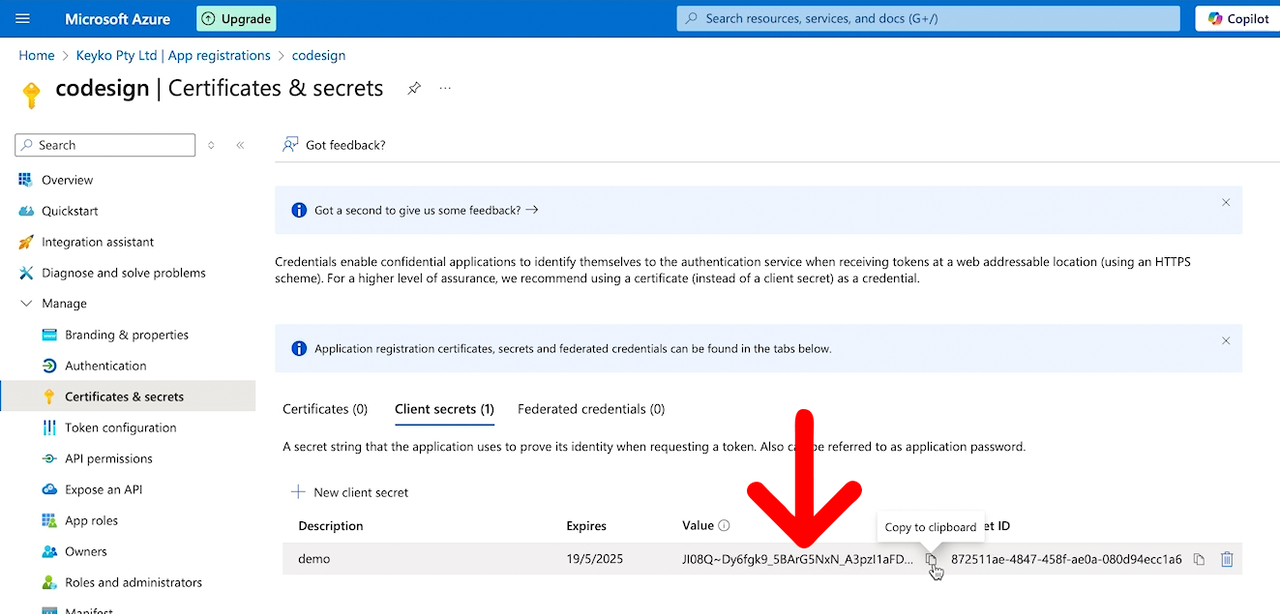Switch to the Certificates tab
The height and width of the screenshot is (614, 1280).
(324, 409)
